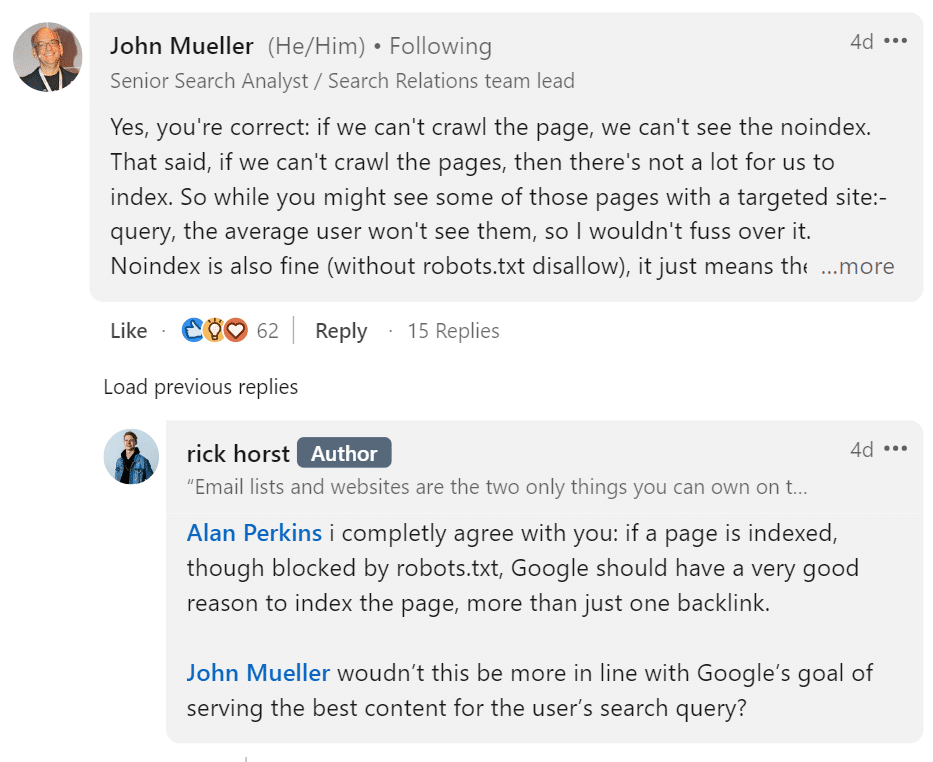Expand comment with …more link

click(858, 266)
